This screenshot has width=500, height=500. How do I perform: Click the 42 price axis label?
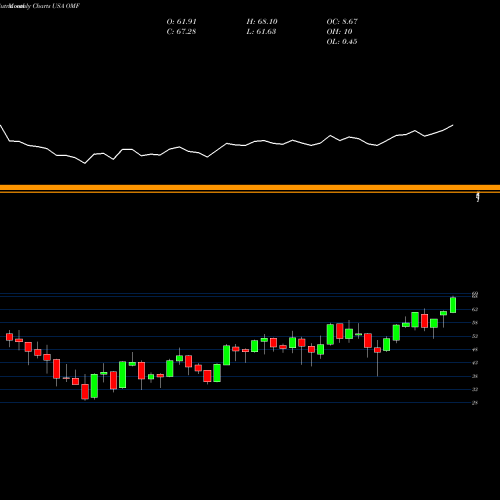pos(475,363)
